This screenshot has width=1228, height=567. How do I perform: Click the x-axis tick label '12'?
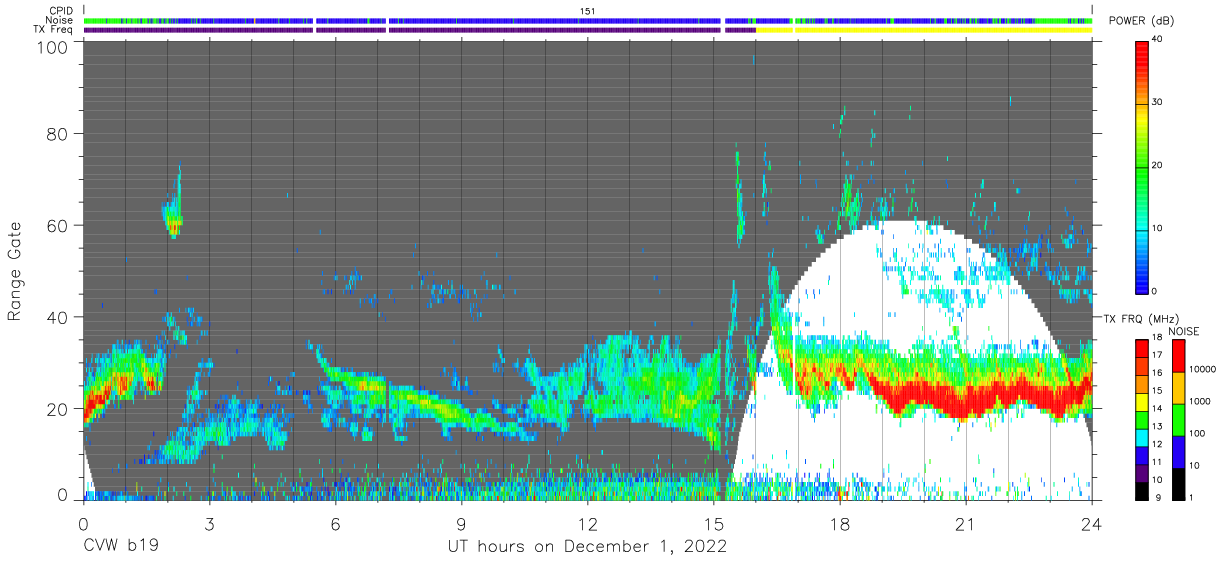[x=587, y=522]
